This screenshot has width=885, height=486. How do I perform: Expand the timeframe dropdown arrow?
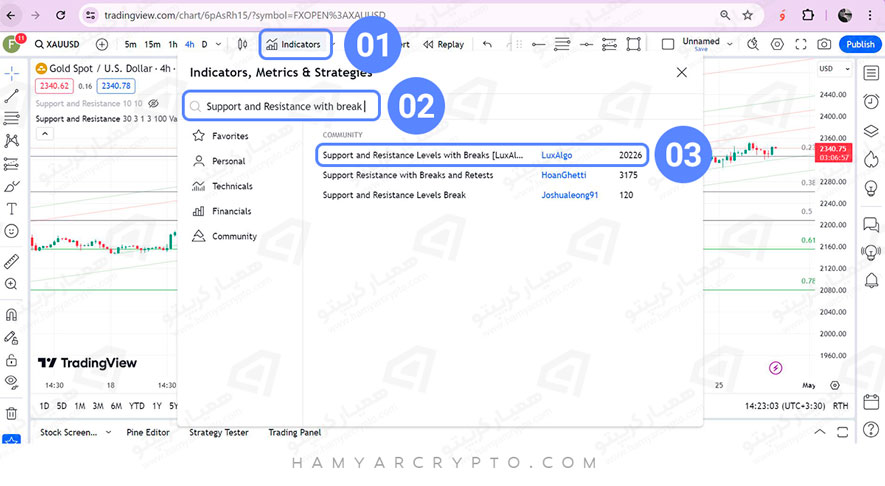coord(218,44)
